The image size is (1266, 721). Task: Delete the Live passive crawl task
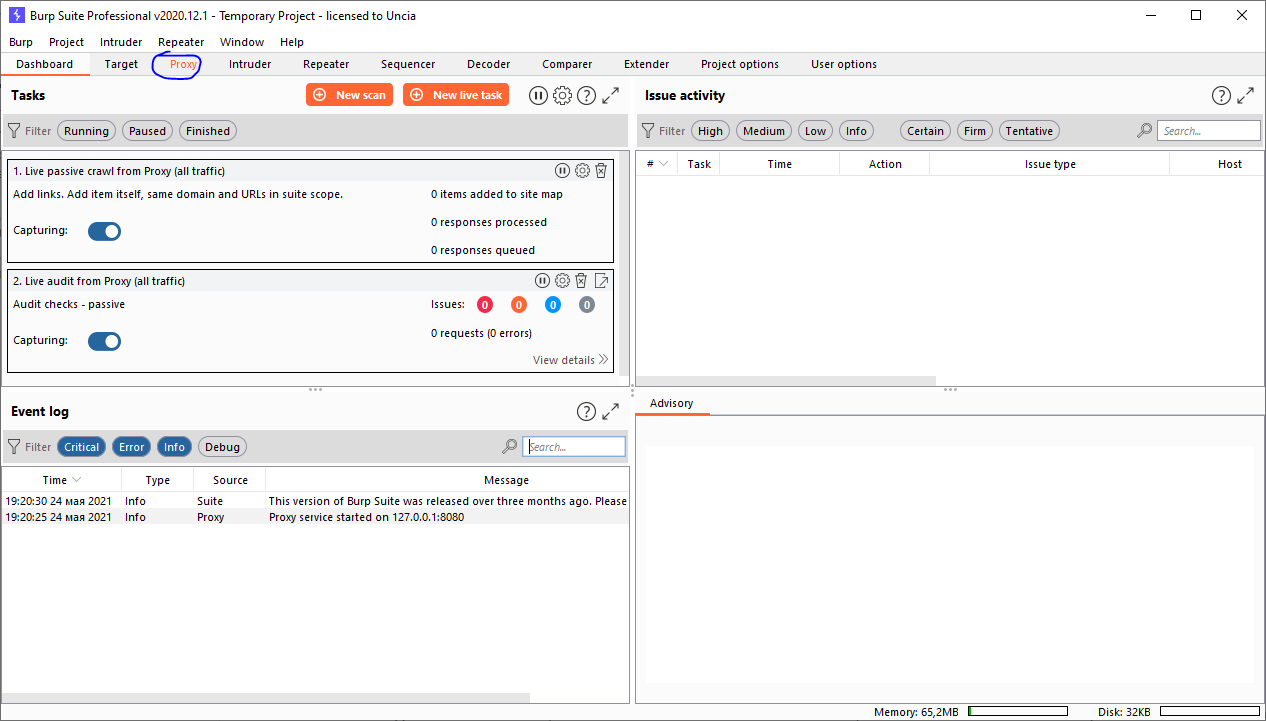[601, 171]
